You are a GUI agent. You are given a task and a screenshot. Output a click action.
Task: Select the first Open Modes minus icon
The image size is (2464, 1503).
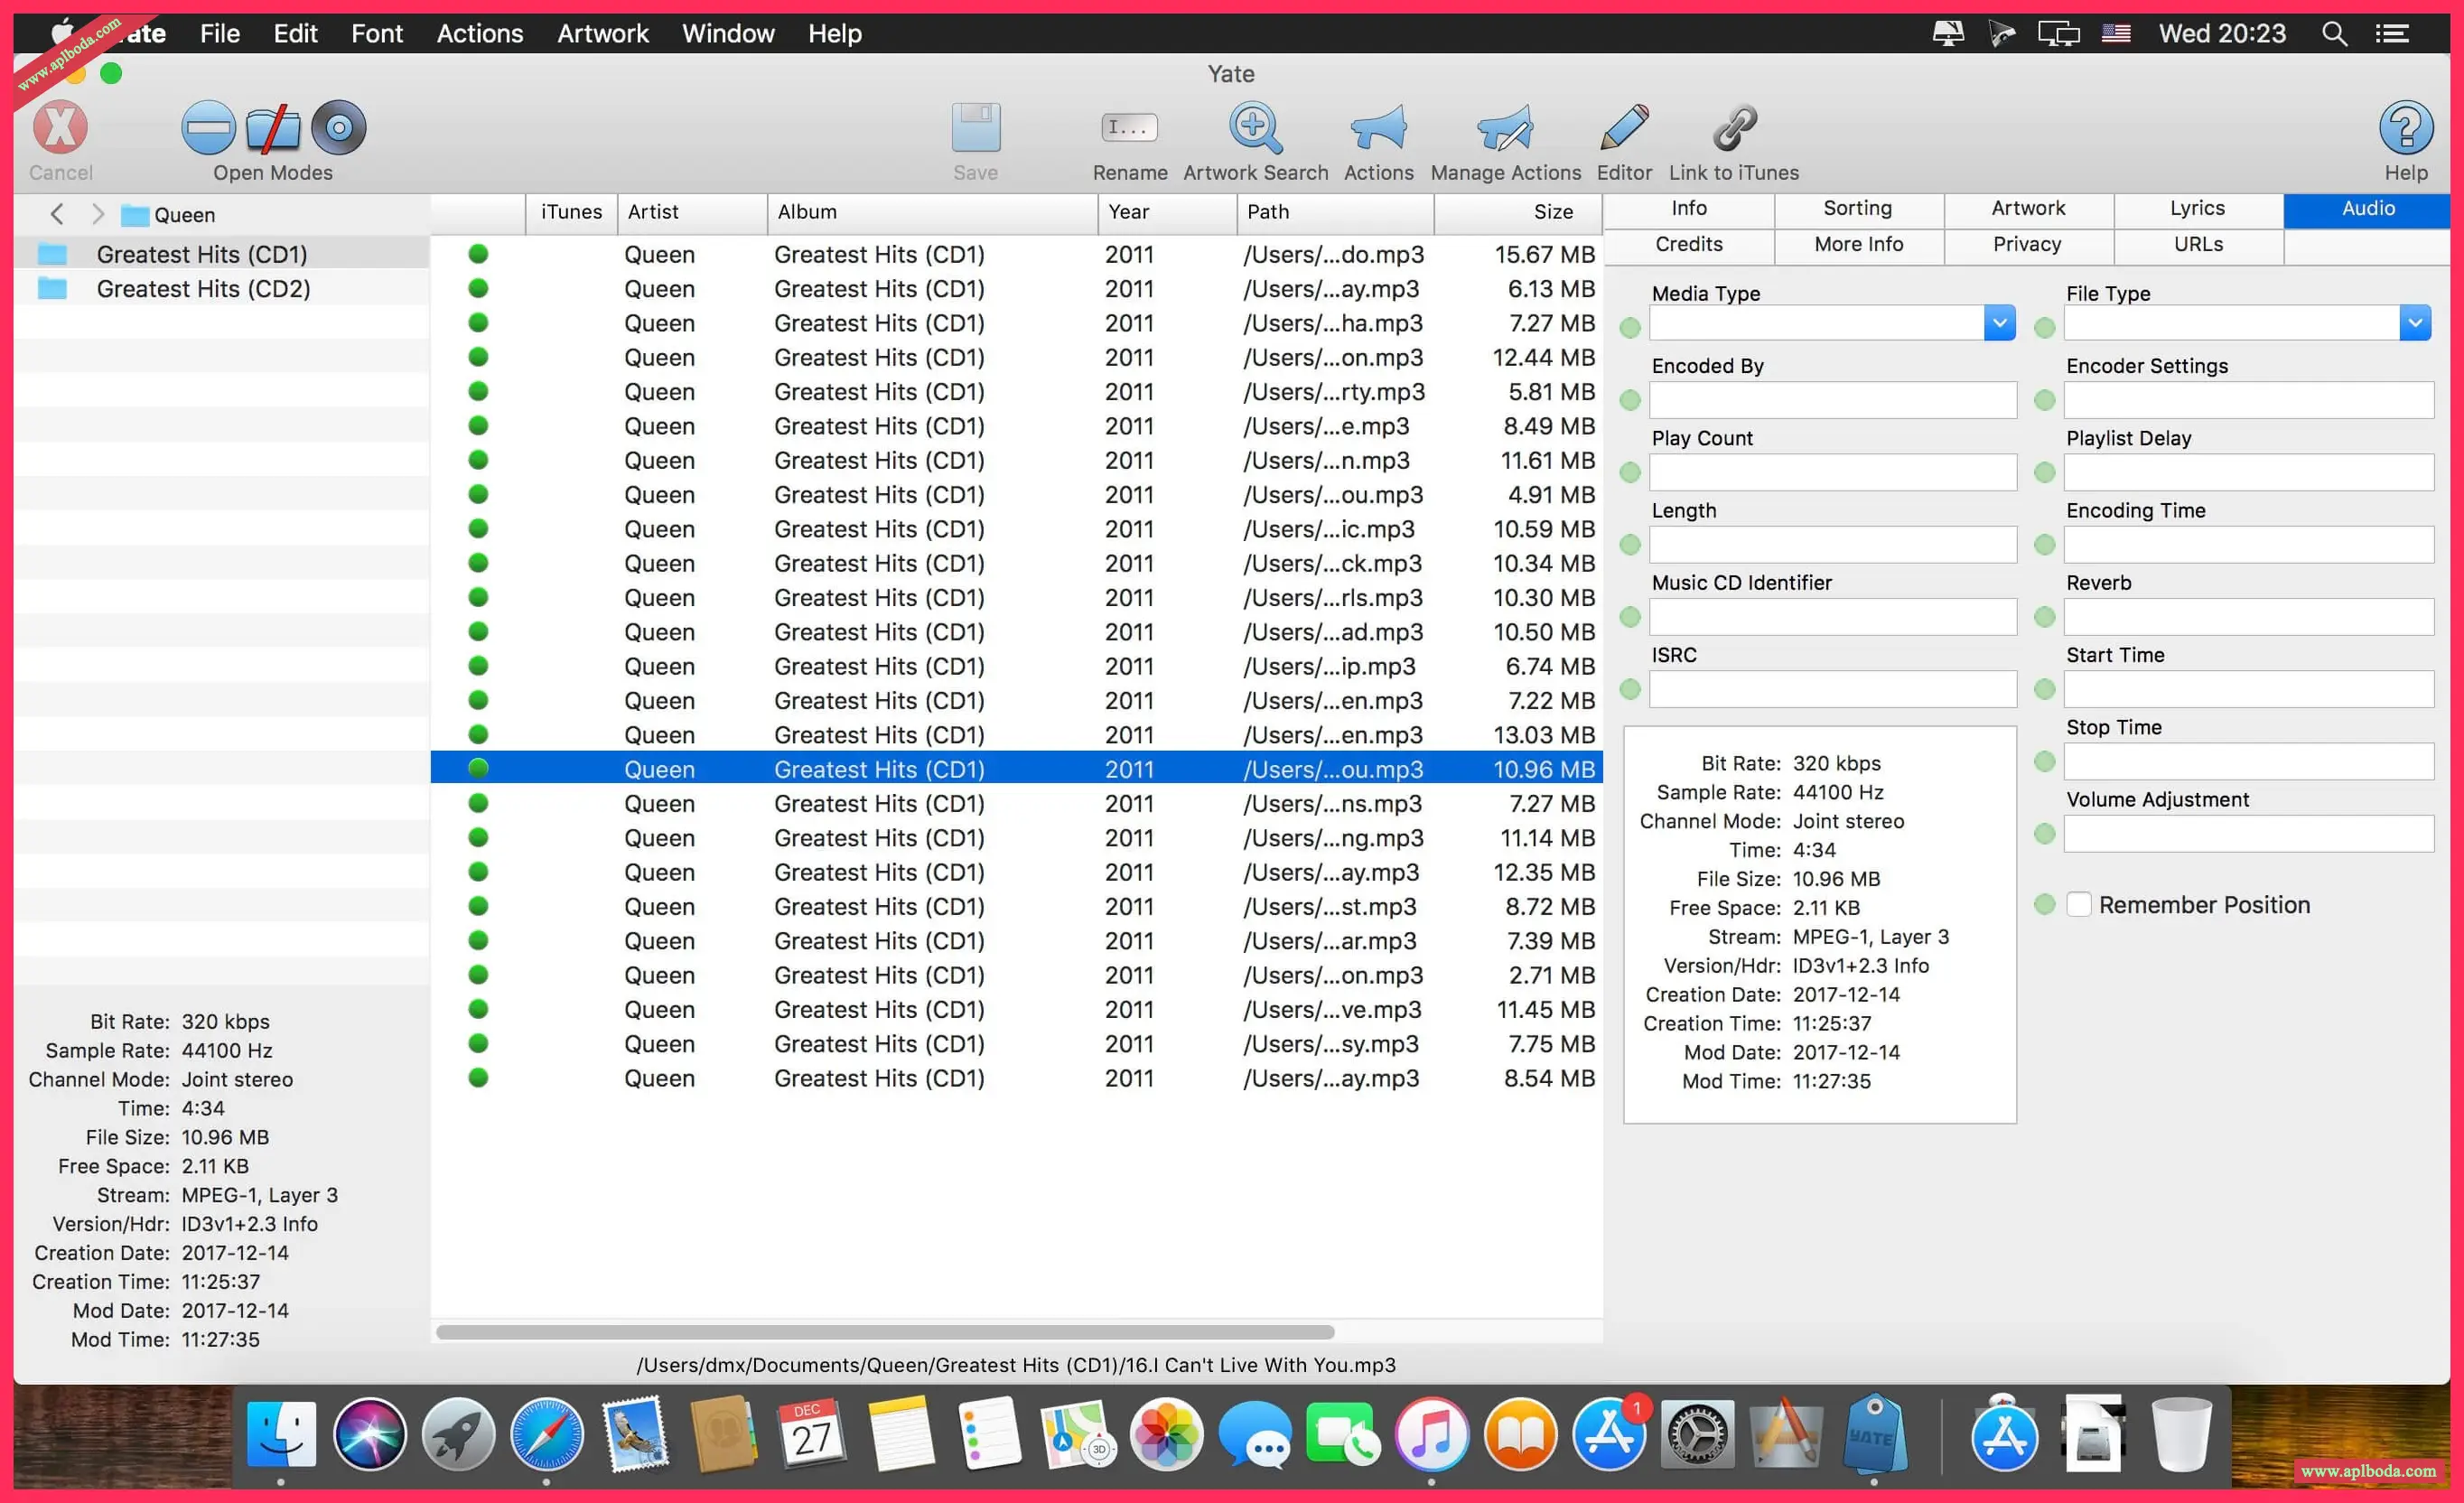click(208, 128)
